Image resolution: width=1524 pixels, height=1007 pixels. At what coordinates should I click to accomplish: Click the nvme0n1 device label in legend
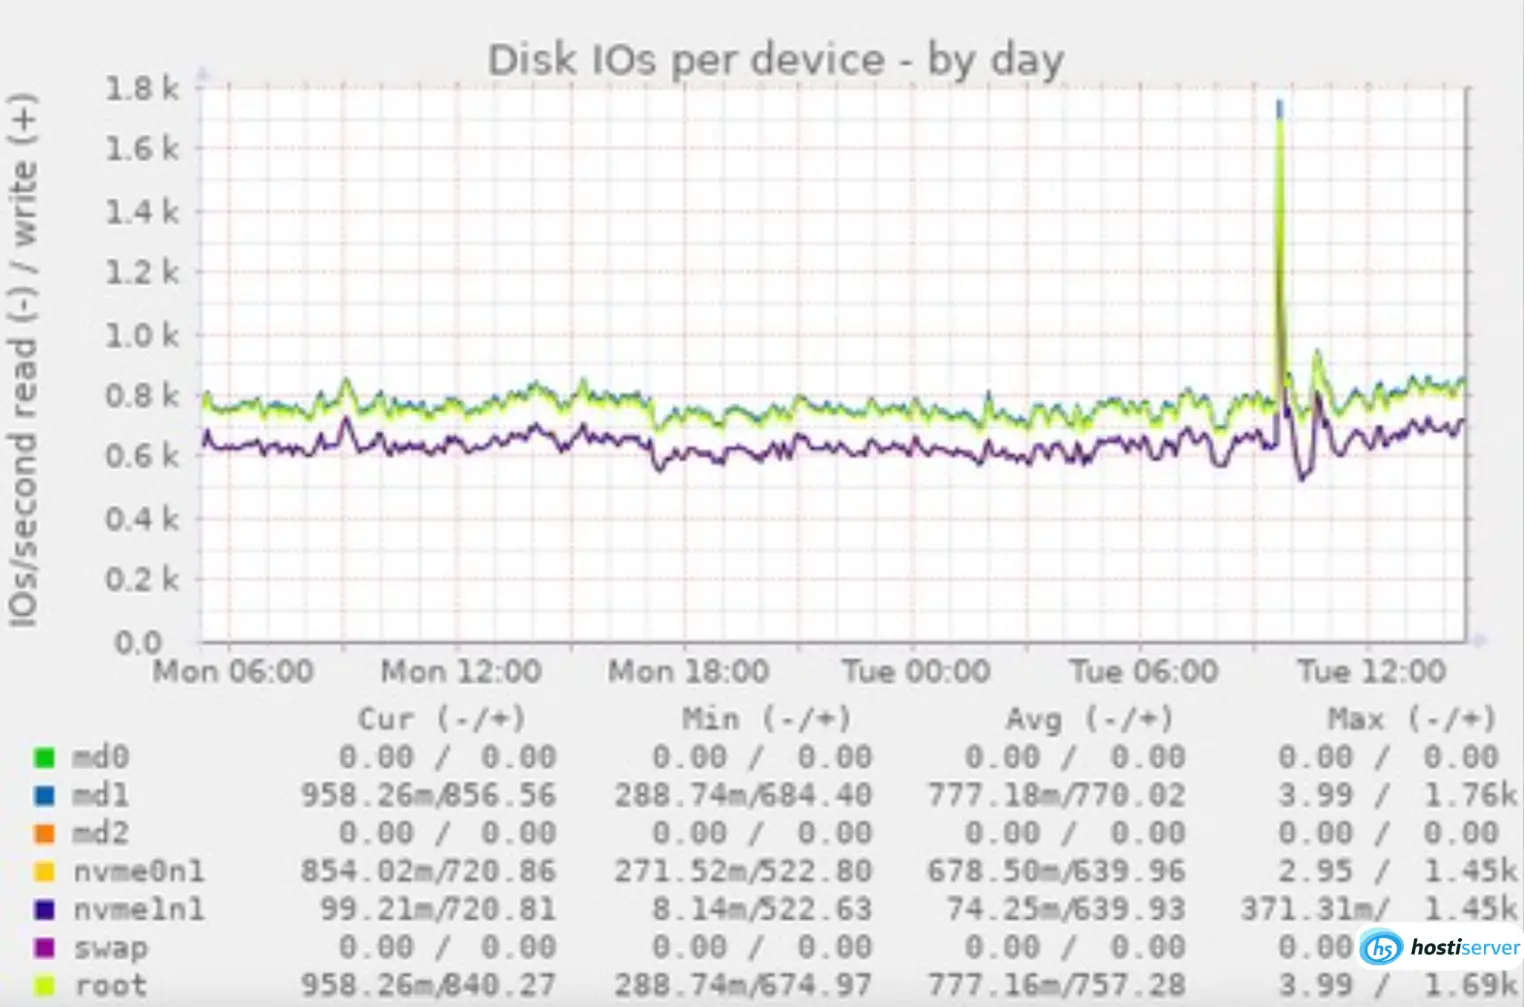click(x=139, y=871)
